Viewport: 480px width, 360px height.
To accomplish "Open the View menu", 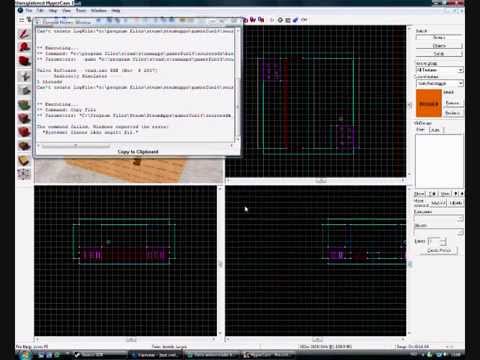I will pos(66,11).
